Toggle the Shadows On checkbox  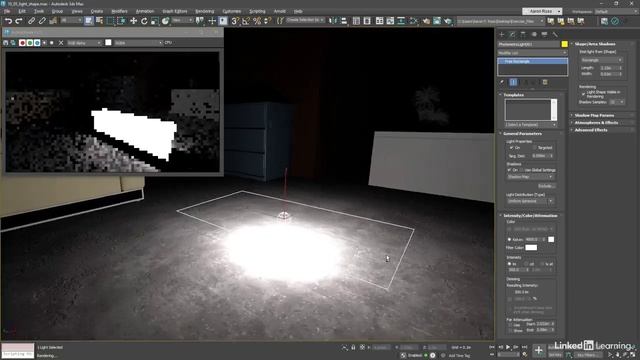(509, 170)
